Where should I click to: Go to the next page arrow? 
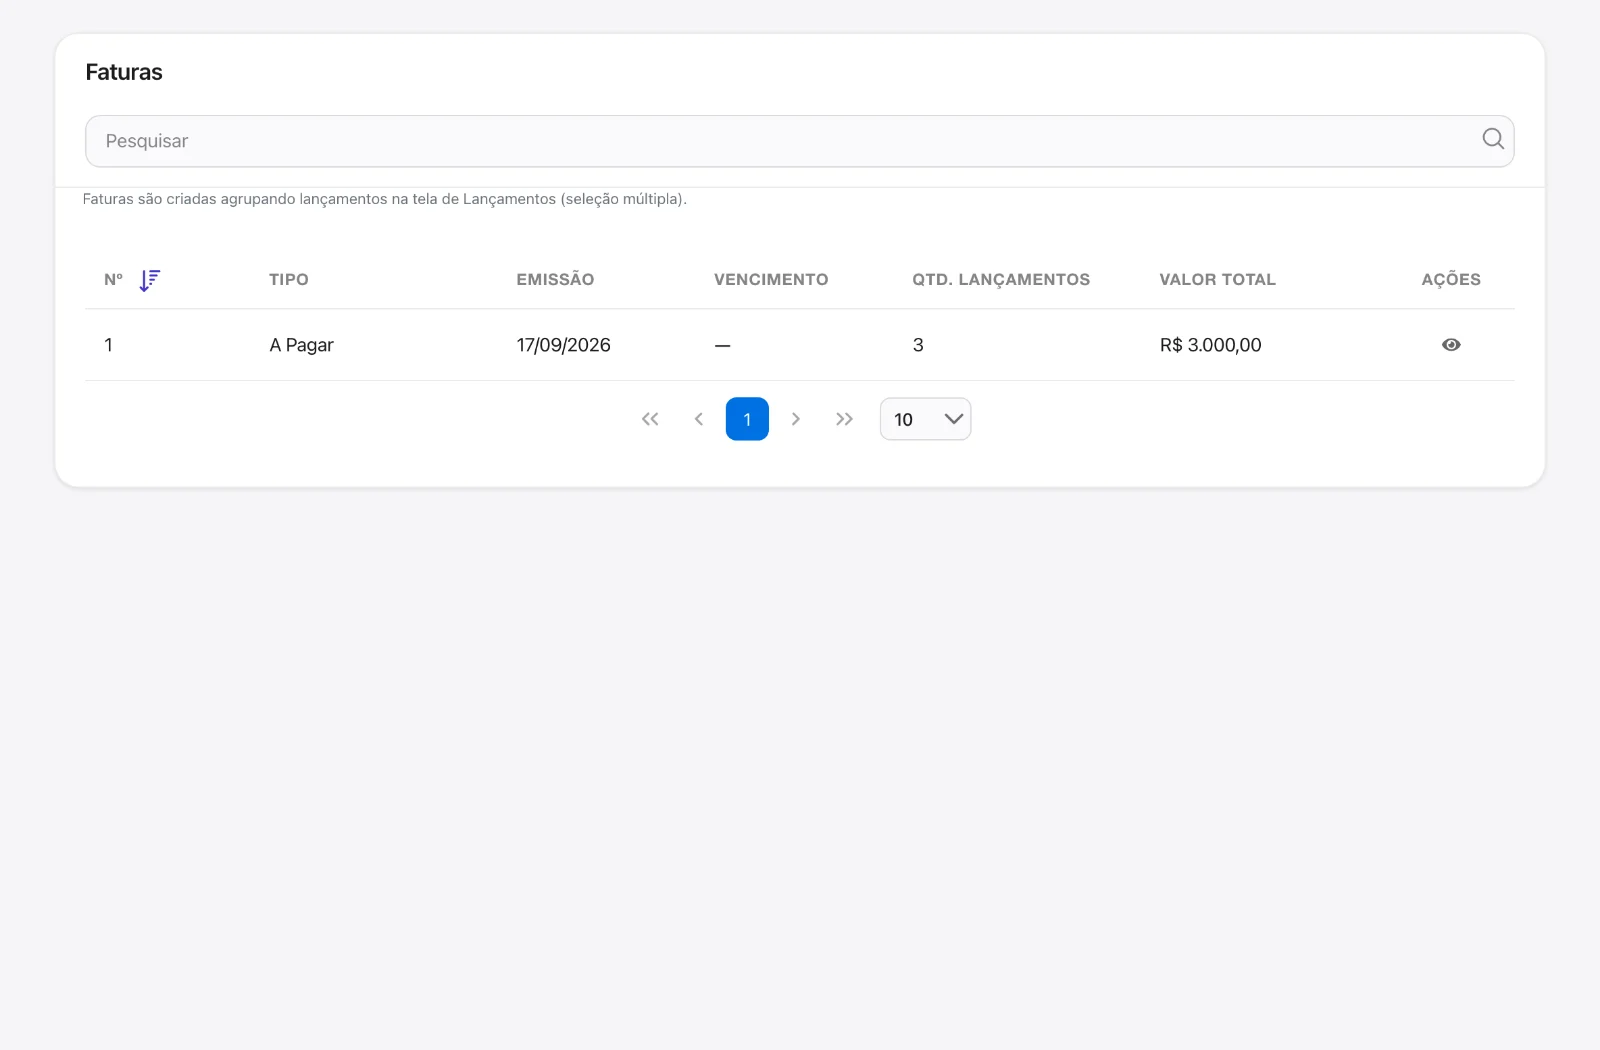pos(796,419)
